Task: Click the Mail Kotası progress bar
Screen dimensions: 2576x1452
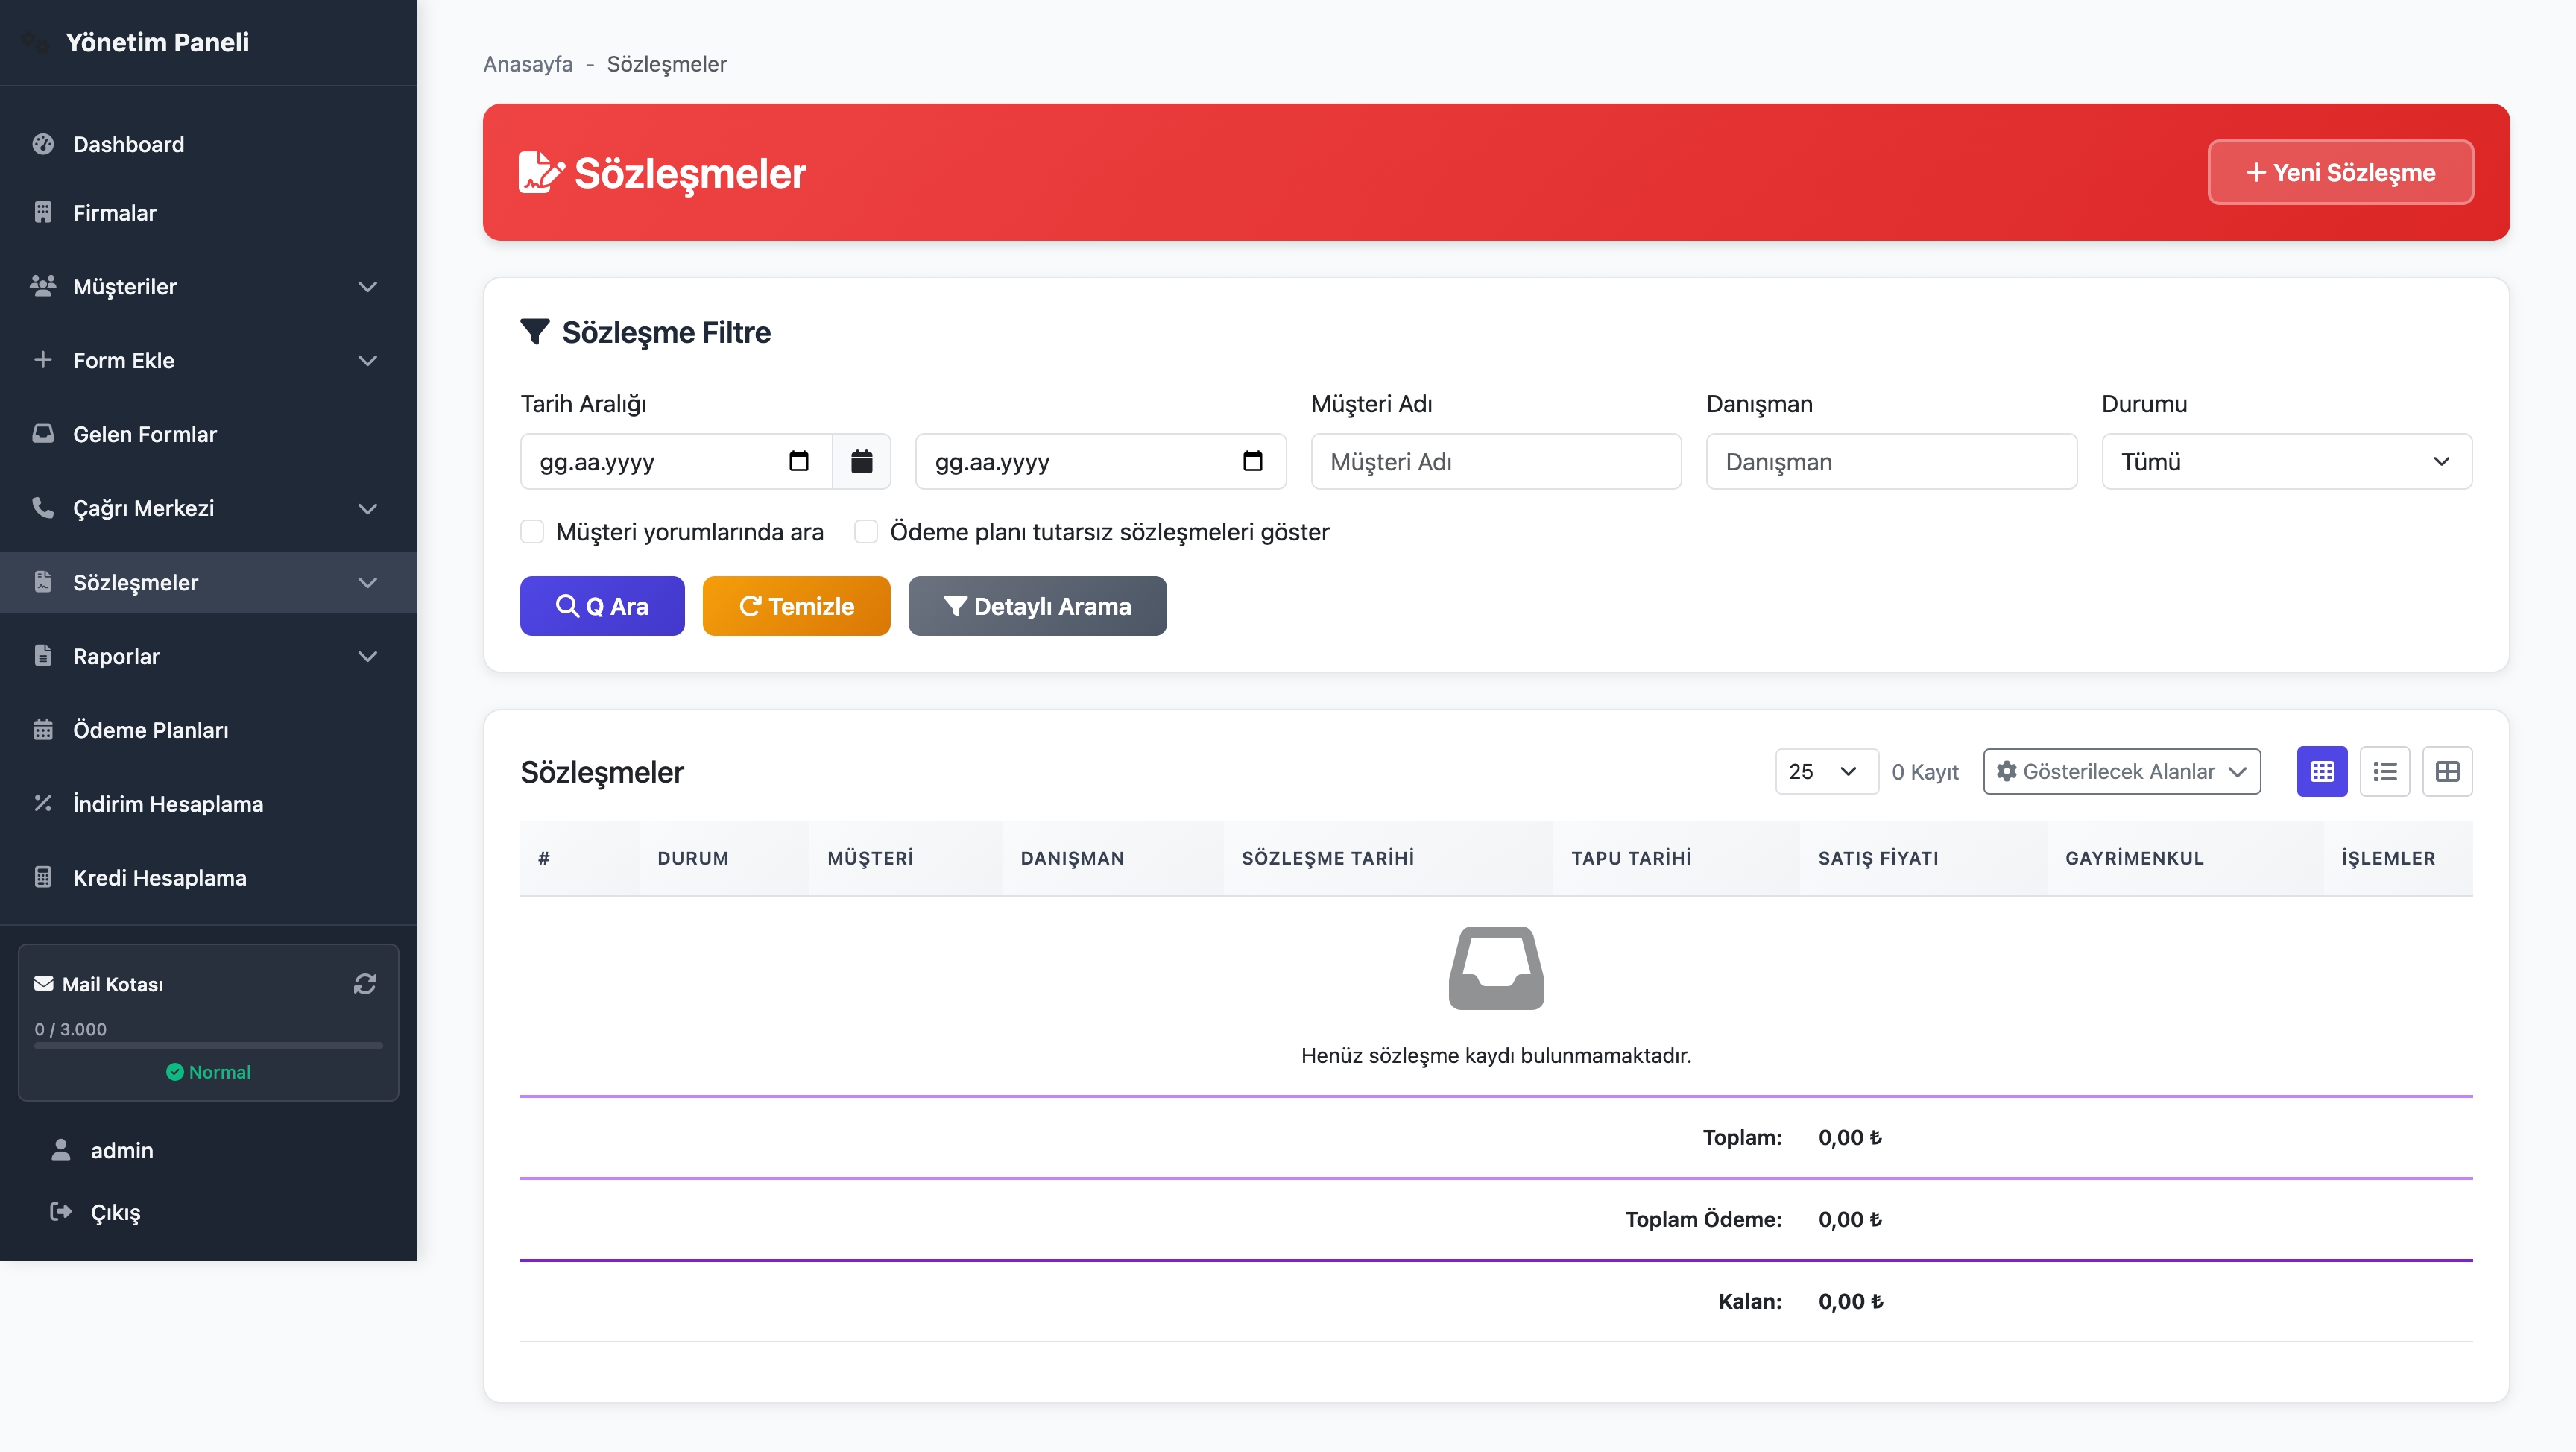Action: tap(208, 1046)
